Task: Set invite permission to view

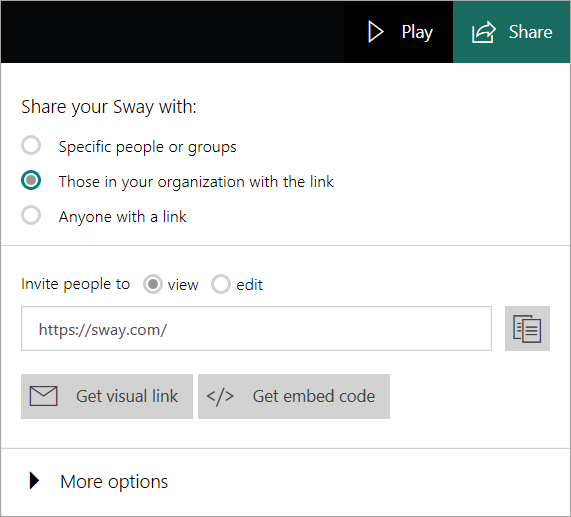Action: coord(153,284)
